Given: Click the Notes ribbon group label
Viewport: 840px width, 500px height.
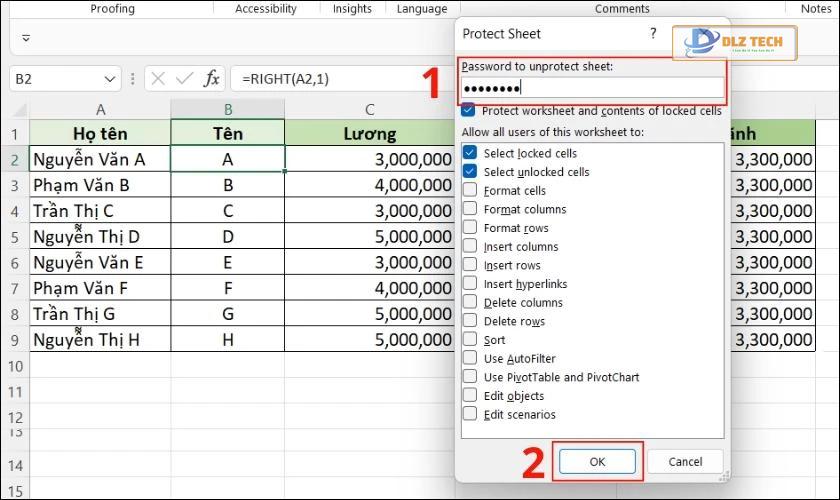Looking at the screenshot, I should click(x=816, y=9).
